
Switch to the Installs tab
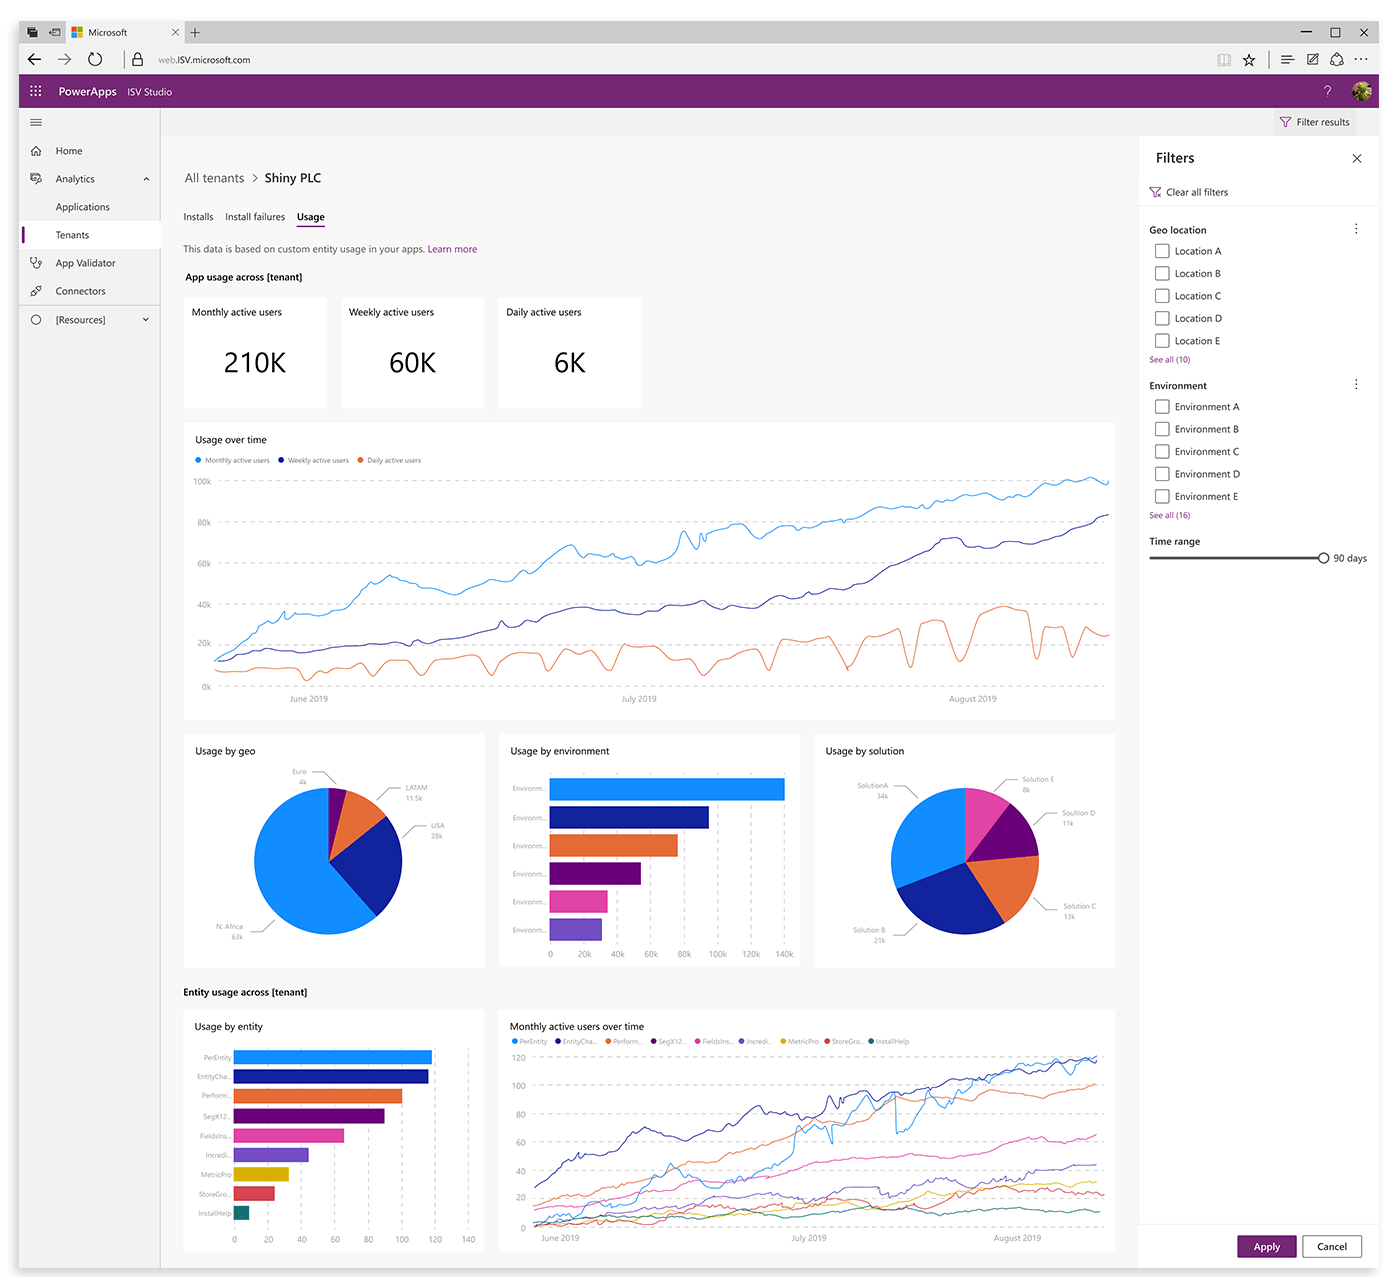tap(198, 217)
